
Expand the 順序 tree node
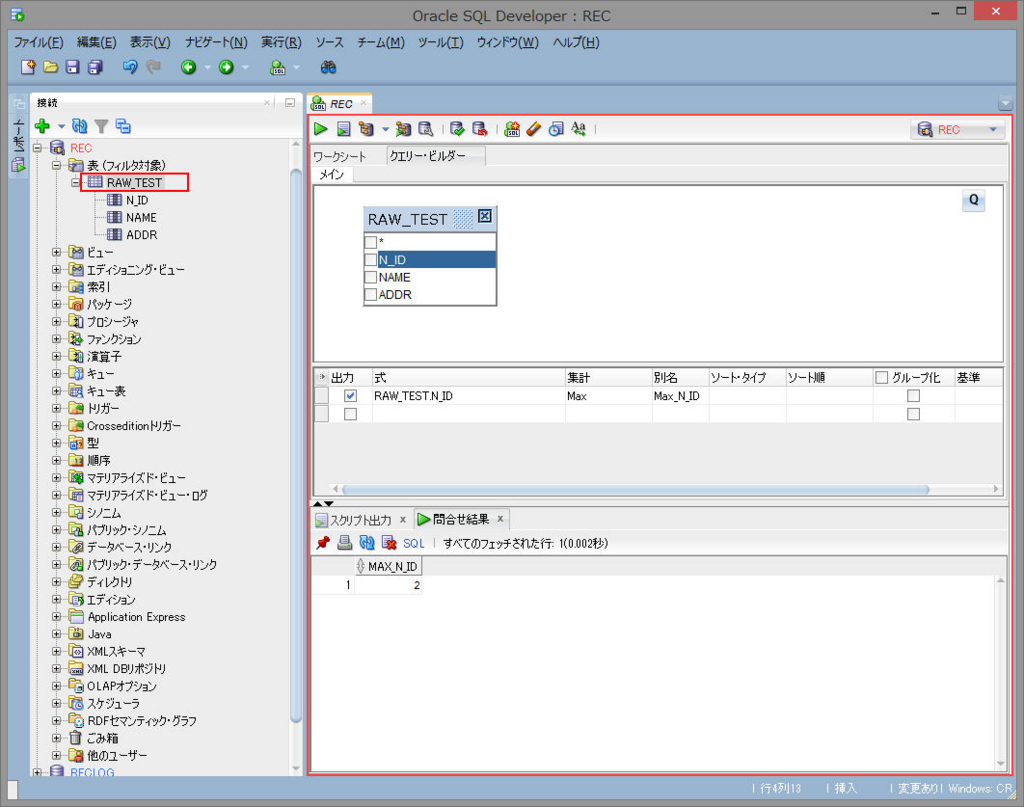point(57,460)
